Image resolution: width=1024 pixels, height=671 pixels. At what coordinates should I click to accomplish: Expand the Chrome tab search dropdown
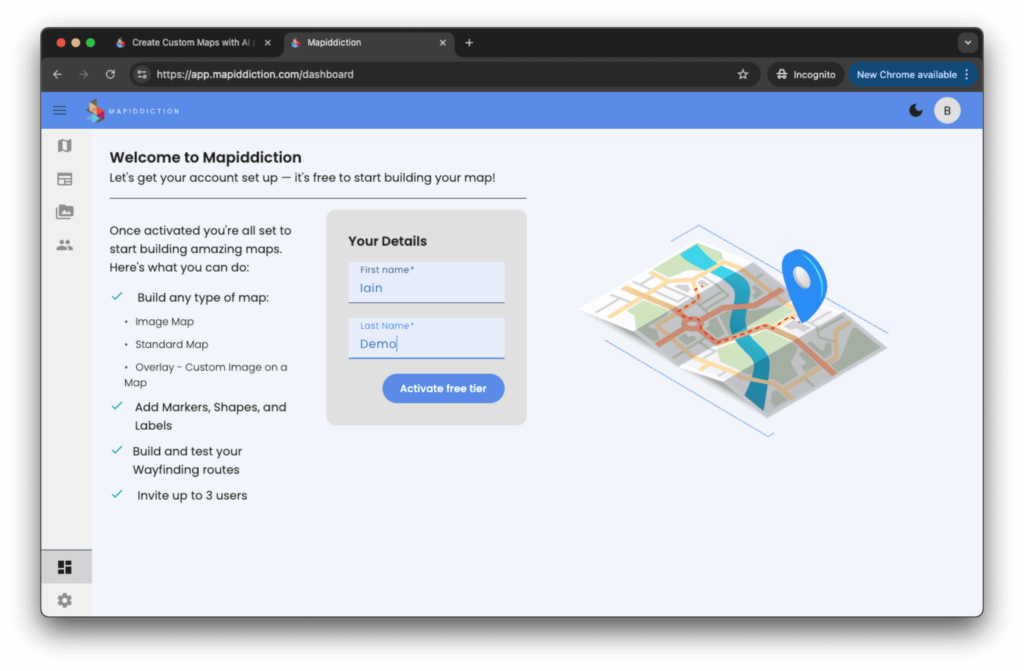pos(967,43)
